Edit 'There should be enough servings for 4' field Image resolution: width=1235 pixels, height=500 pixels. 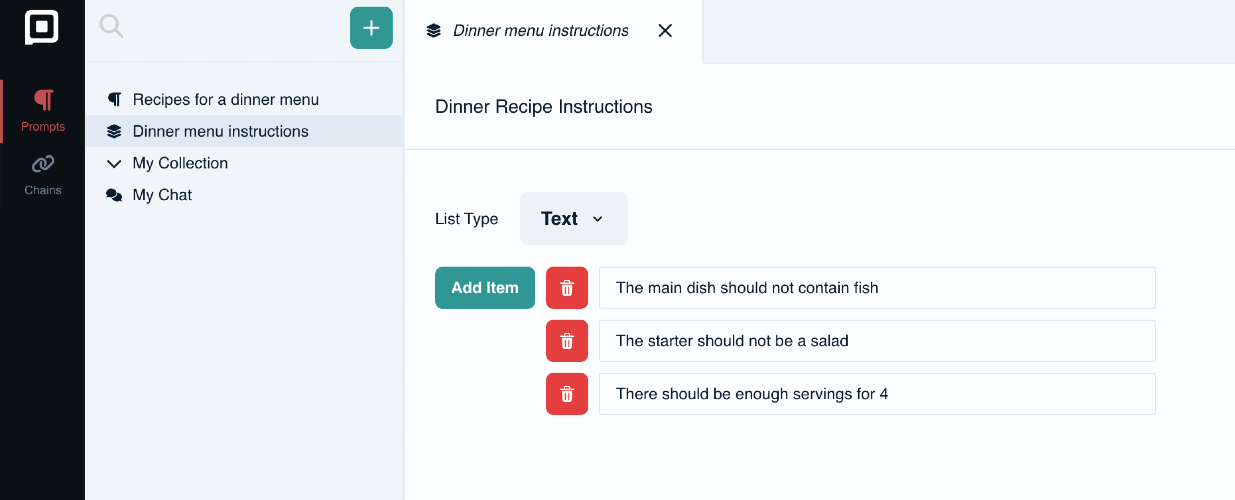(x=877, y=394)
